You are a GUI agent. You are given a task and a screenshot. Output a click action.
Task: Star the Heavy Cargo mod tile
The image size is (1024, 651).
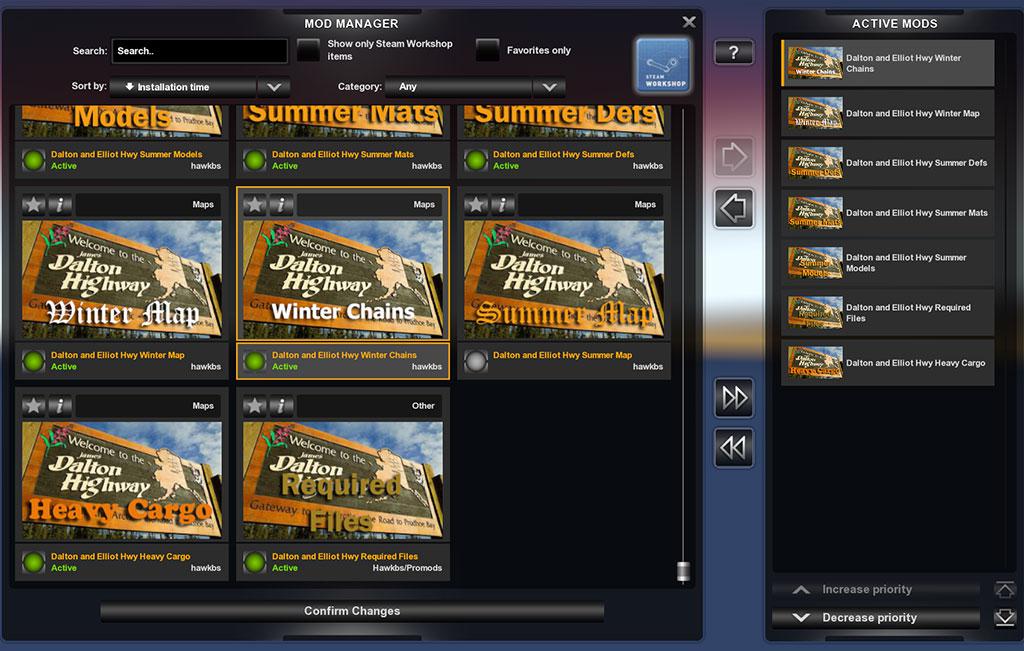coord(34,406)
